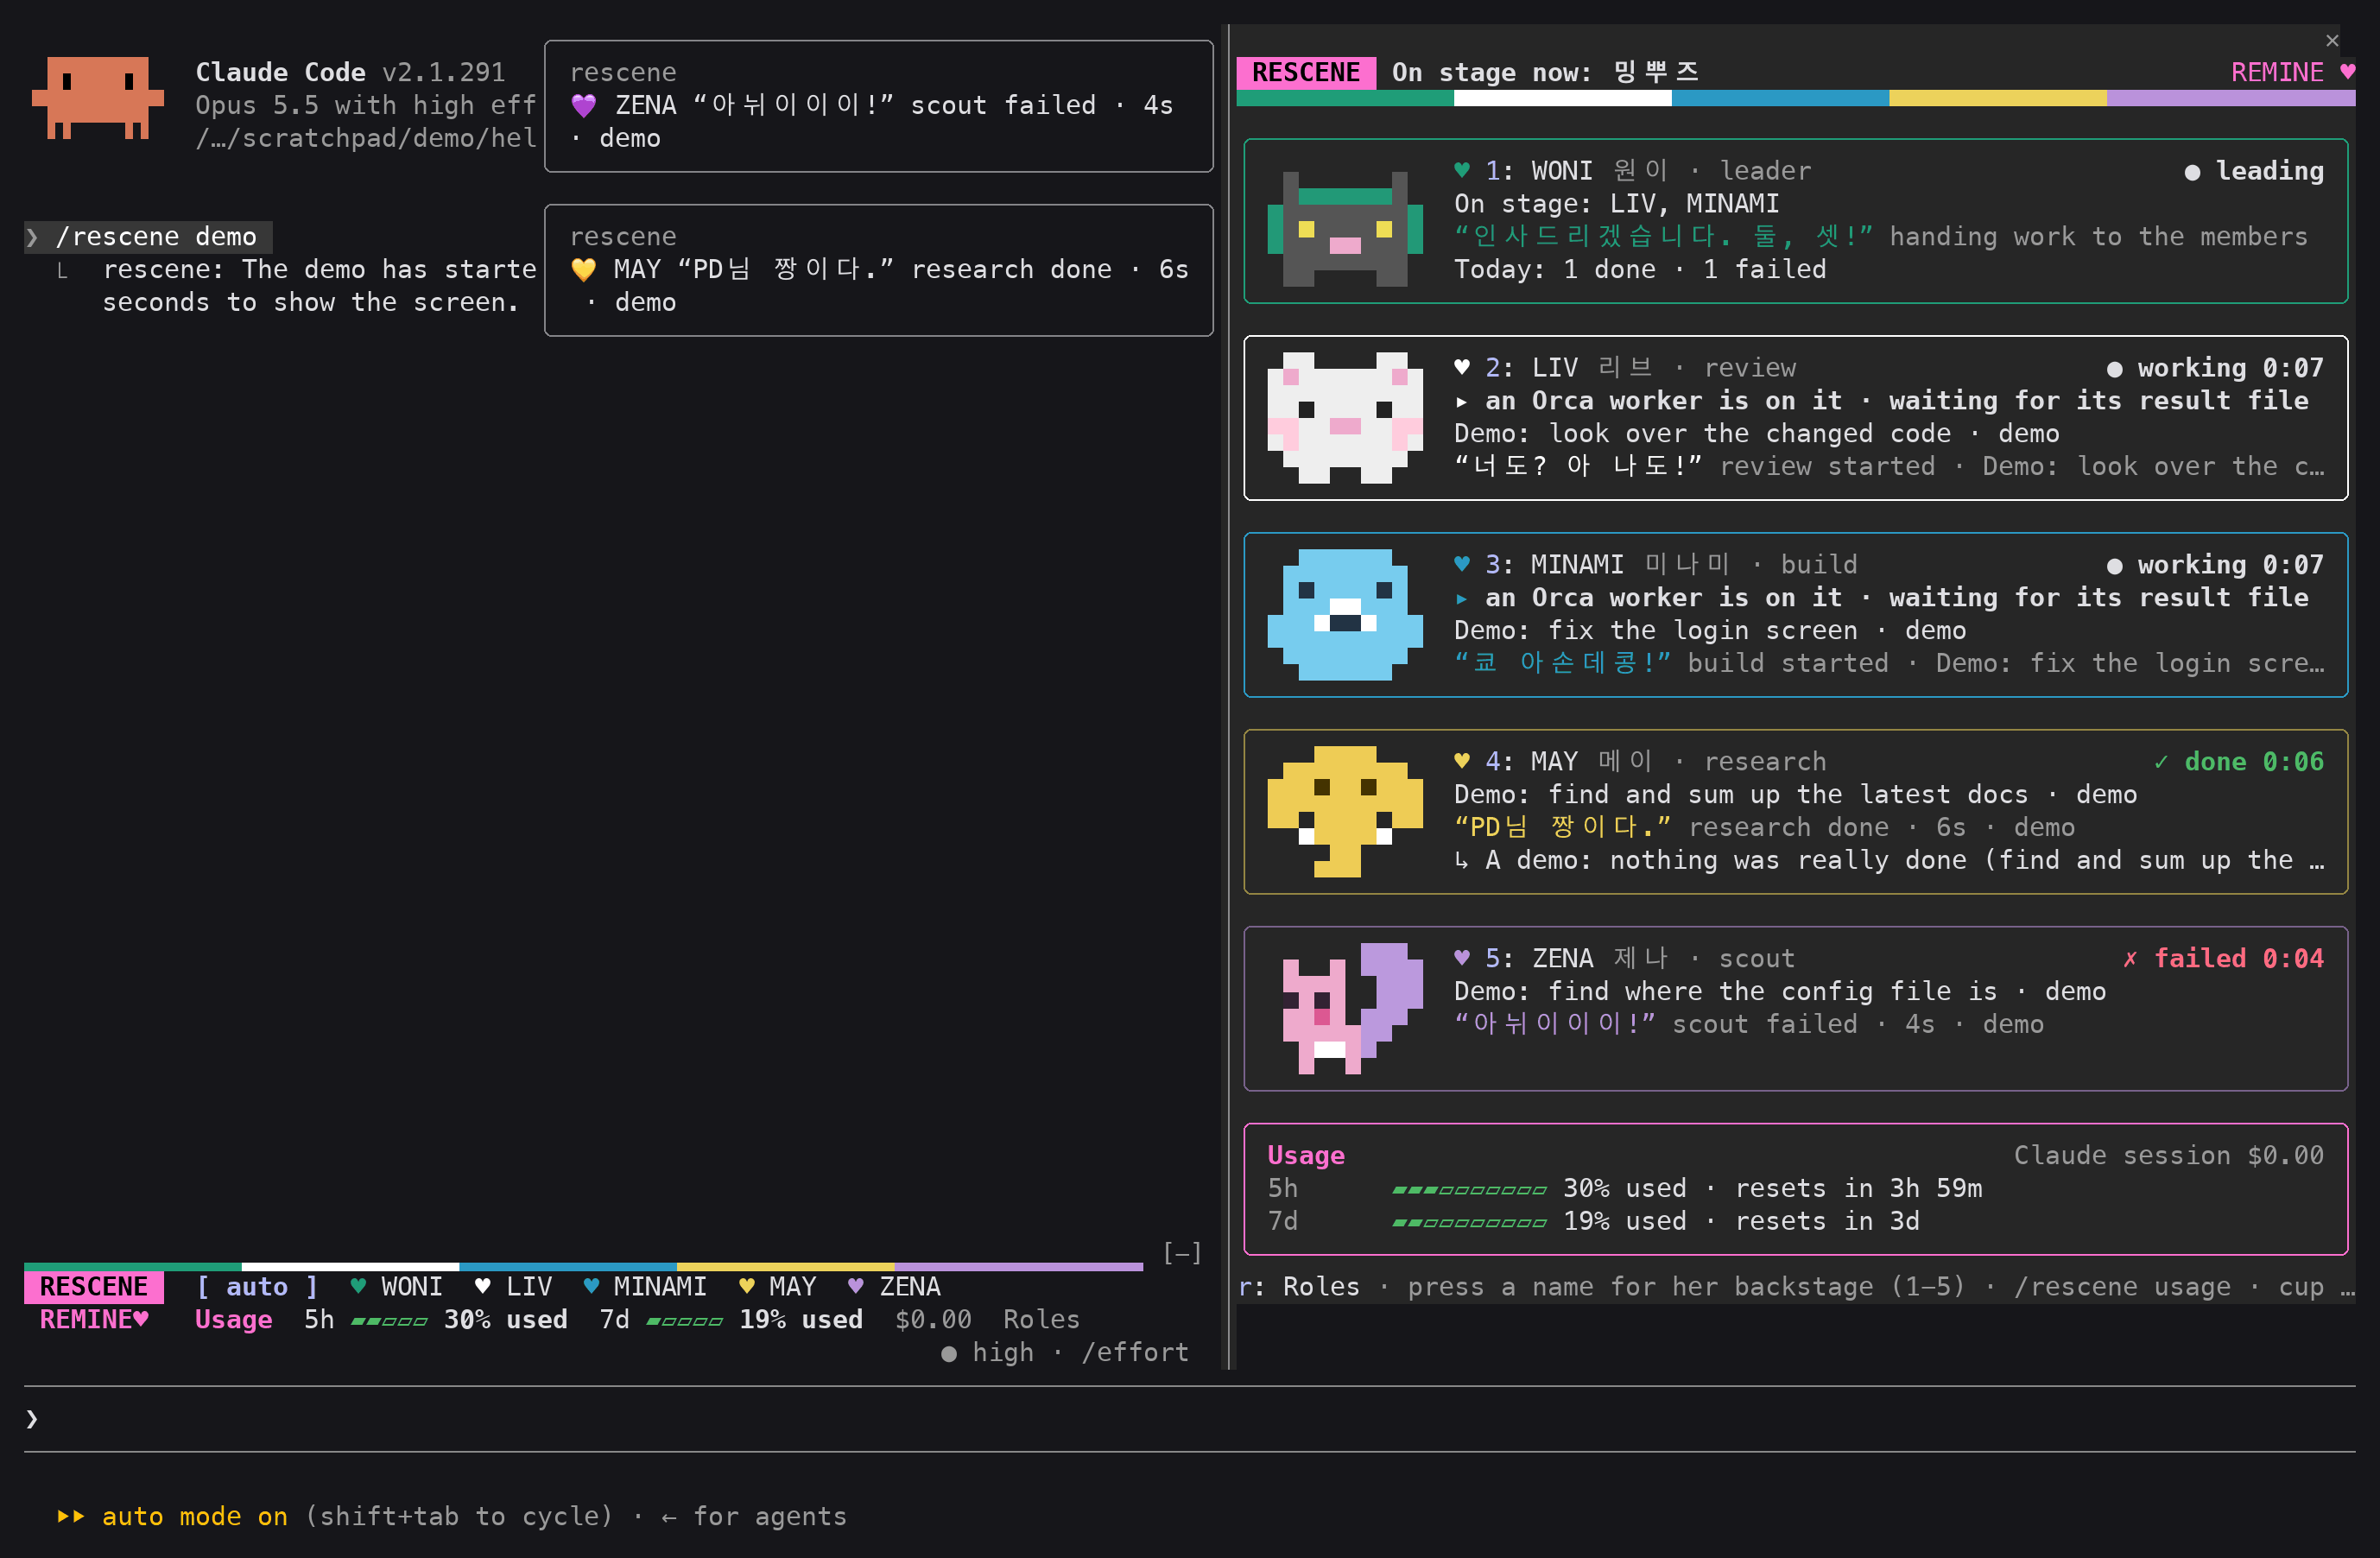Click the heart icon next to 1: WONI
The width and height of the screenshot is (2380, 1558).
click(1462, 170)
